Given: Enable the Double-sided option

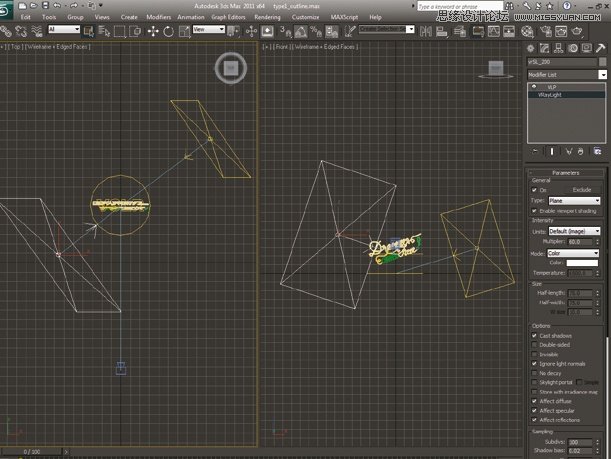Looking at the screenshot, I should (x=534, y=345).
